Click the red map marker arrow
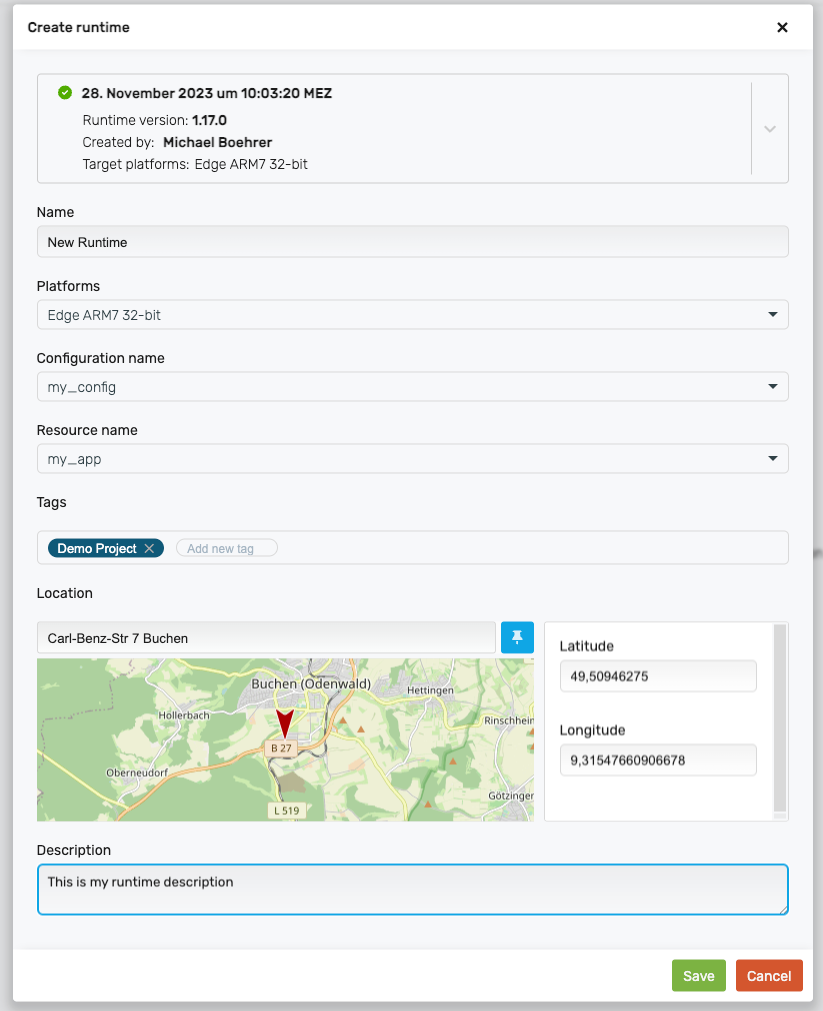This screenshot has width=823, height=1011. click(285, 722)
